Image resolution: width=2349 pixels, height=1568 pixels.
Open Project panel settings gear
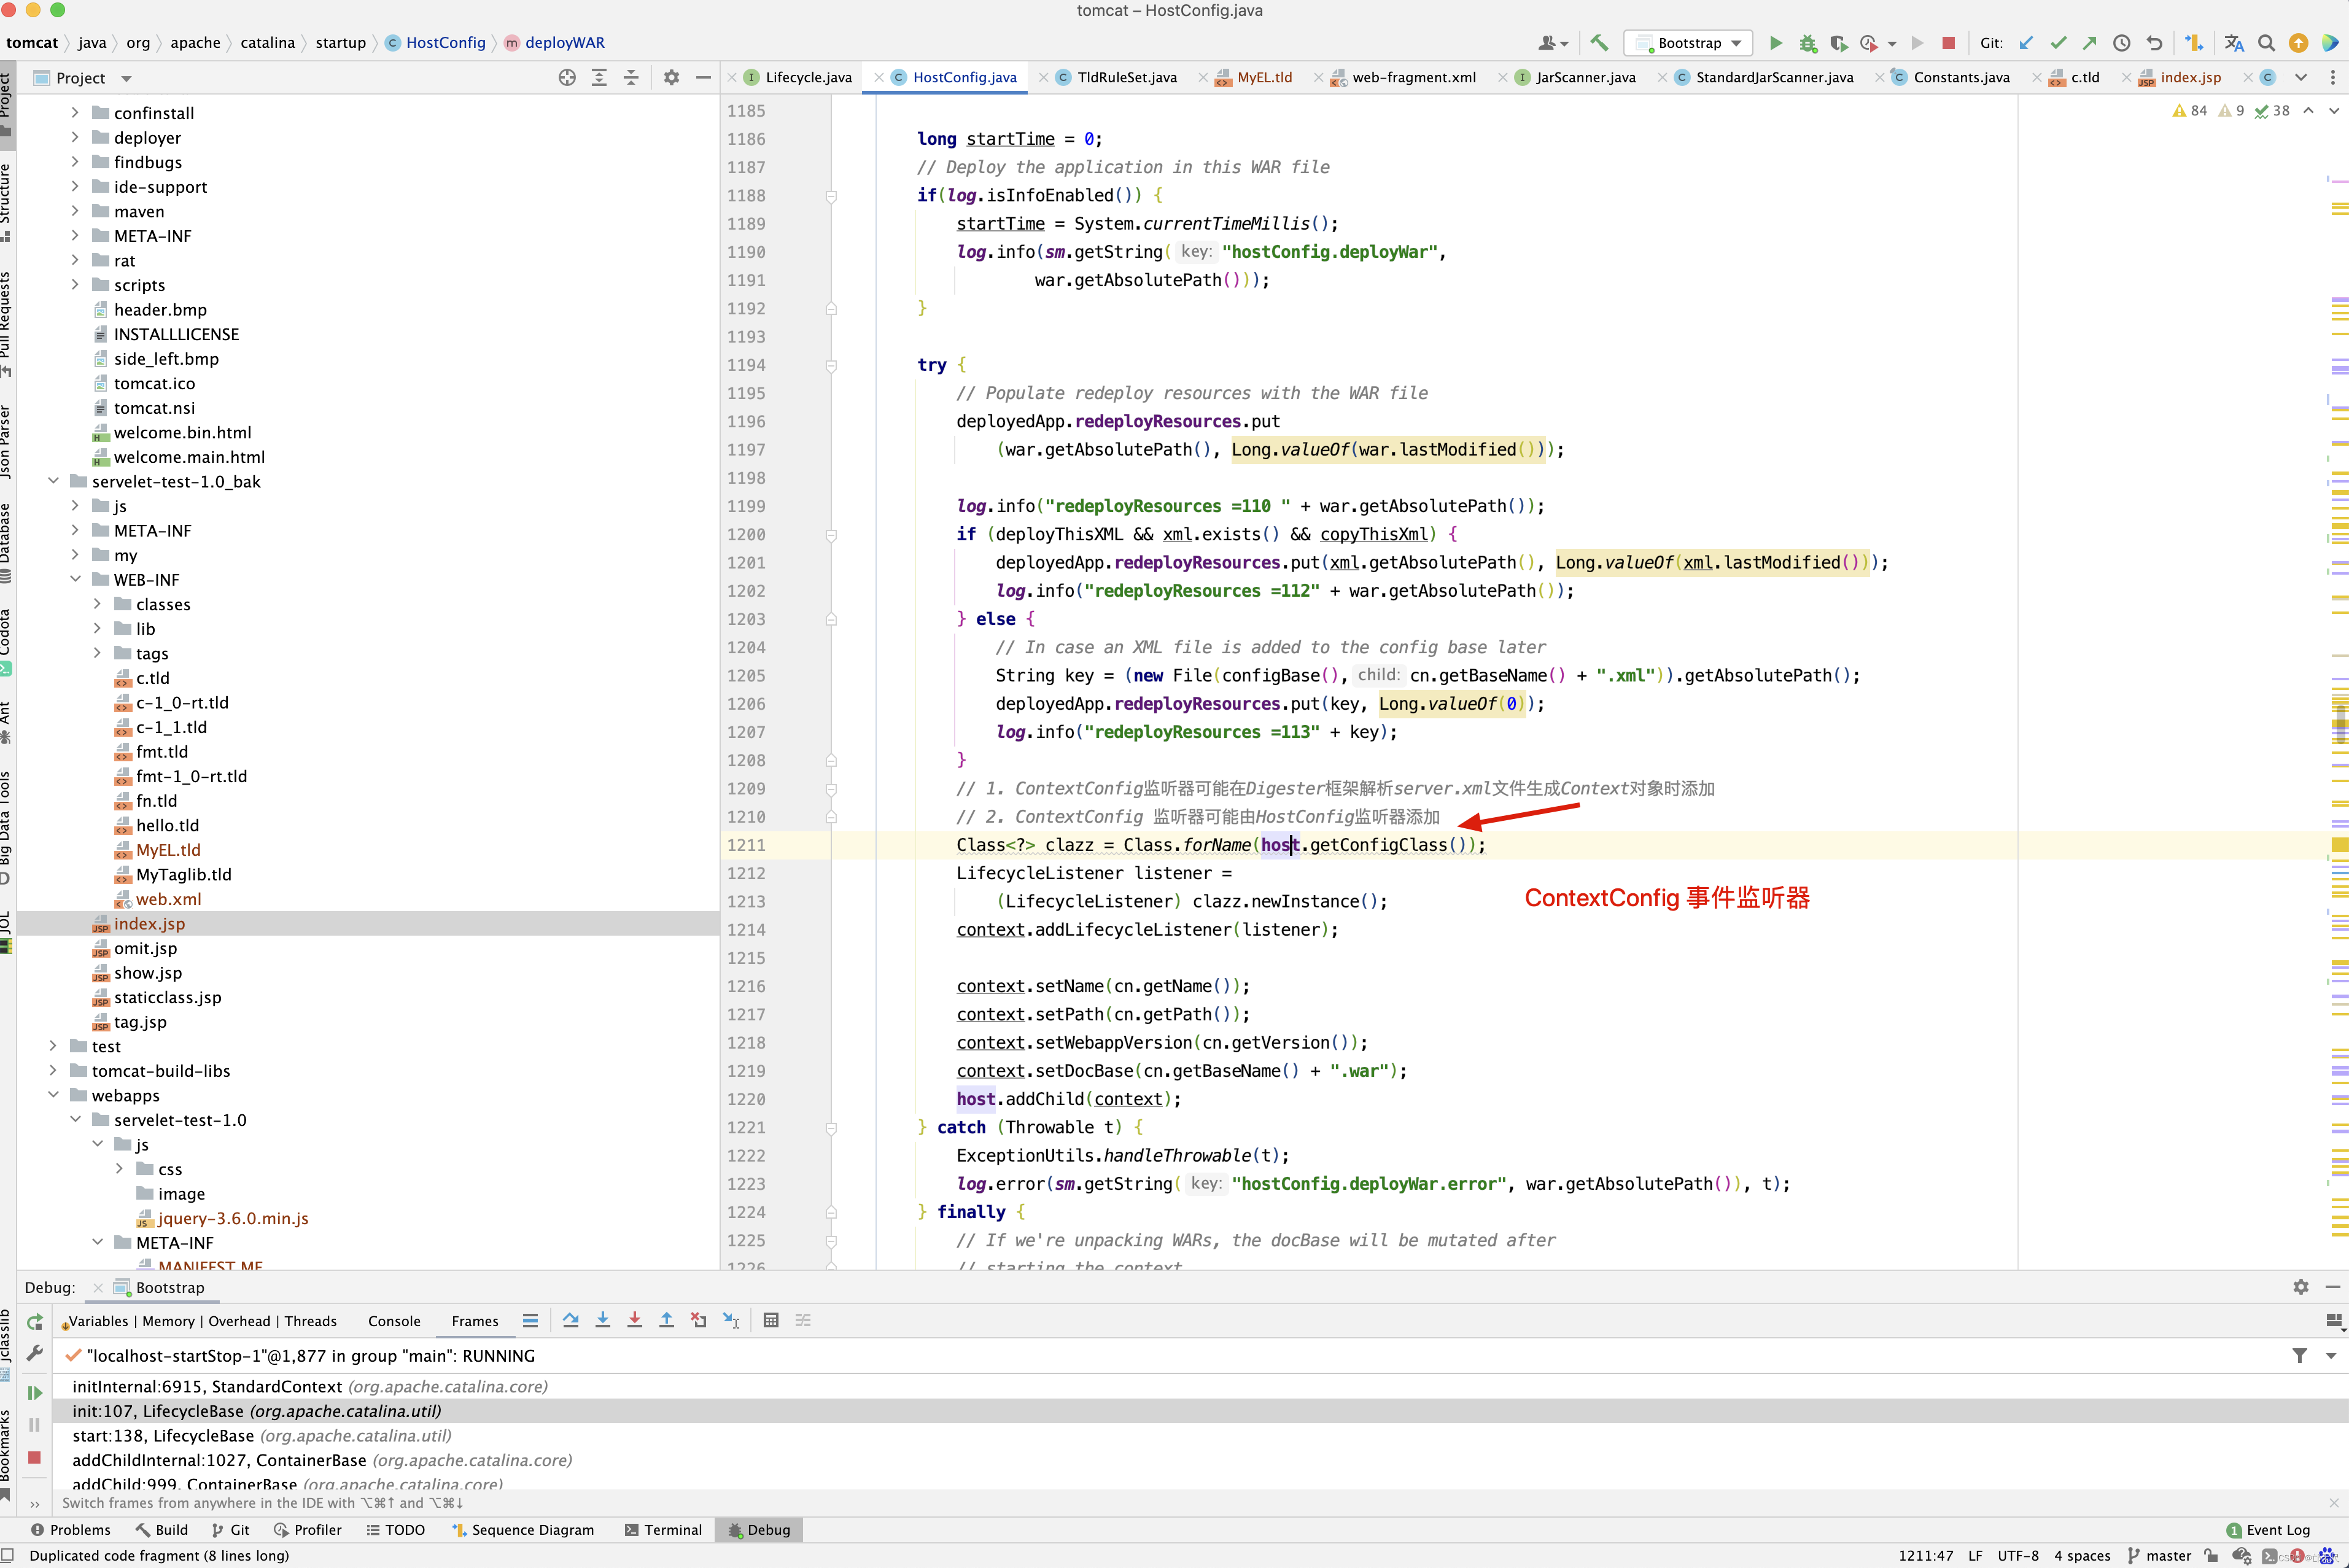point(671,78)
